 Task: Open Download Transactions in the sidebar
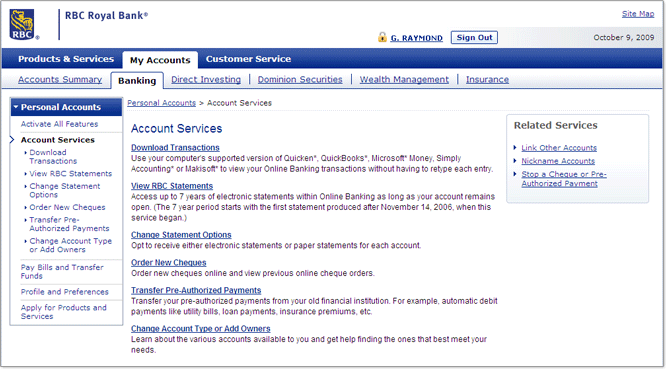coord(53,157)
